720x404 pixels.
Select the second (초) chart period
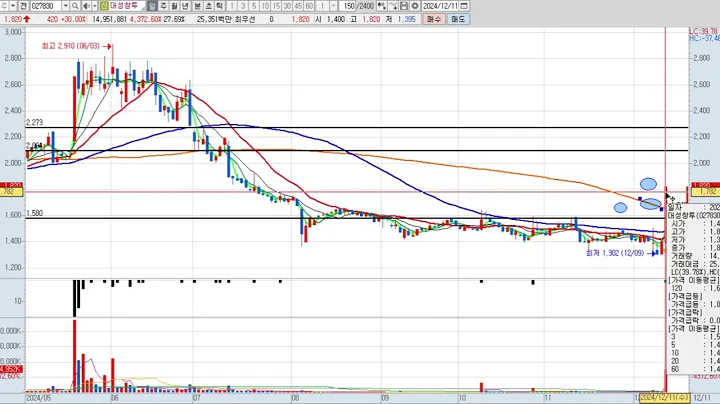point(208,6)
